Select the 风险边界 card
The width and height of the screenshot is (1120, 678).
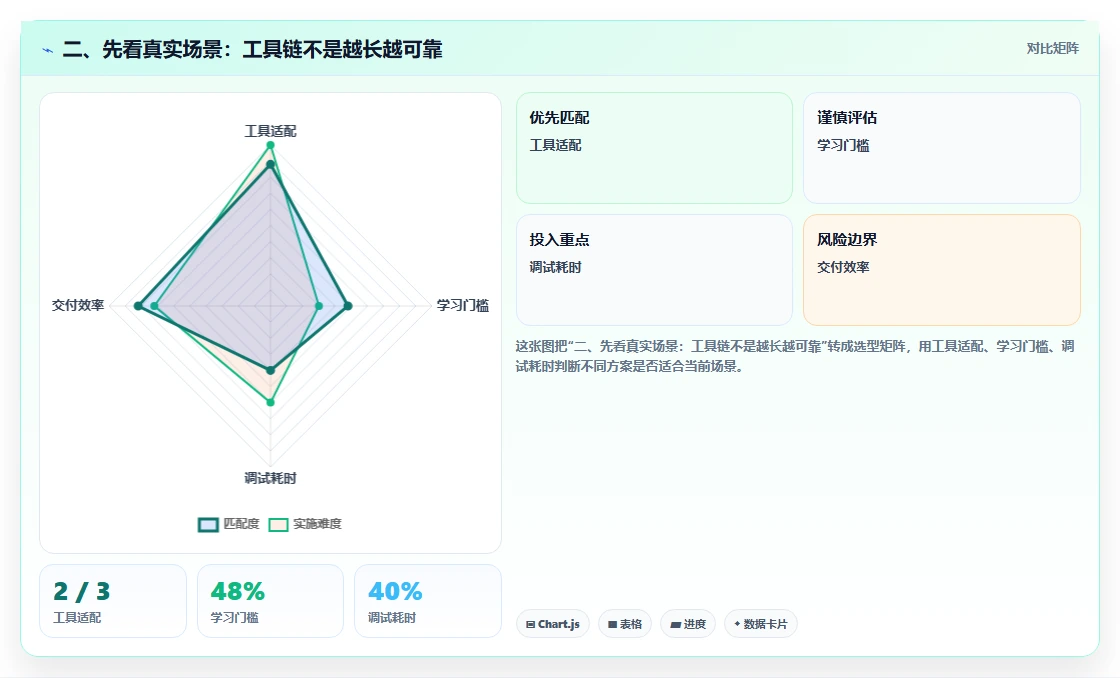click(x=941, y=270)
